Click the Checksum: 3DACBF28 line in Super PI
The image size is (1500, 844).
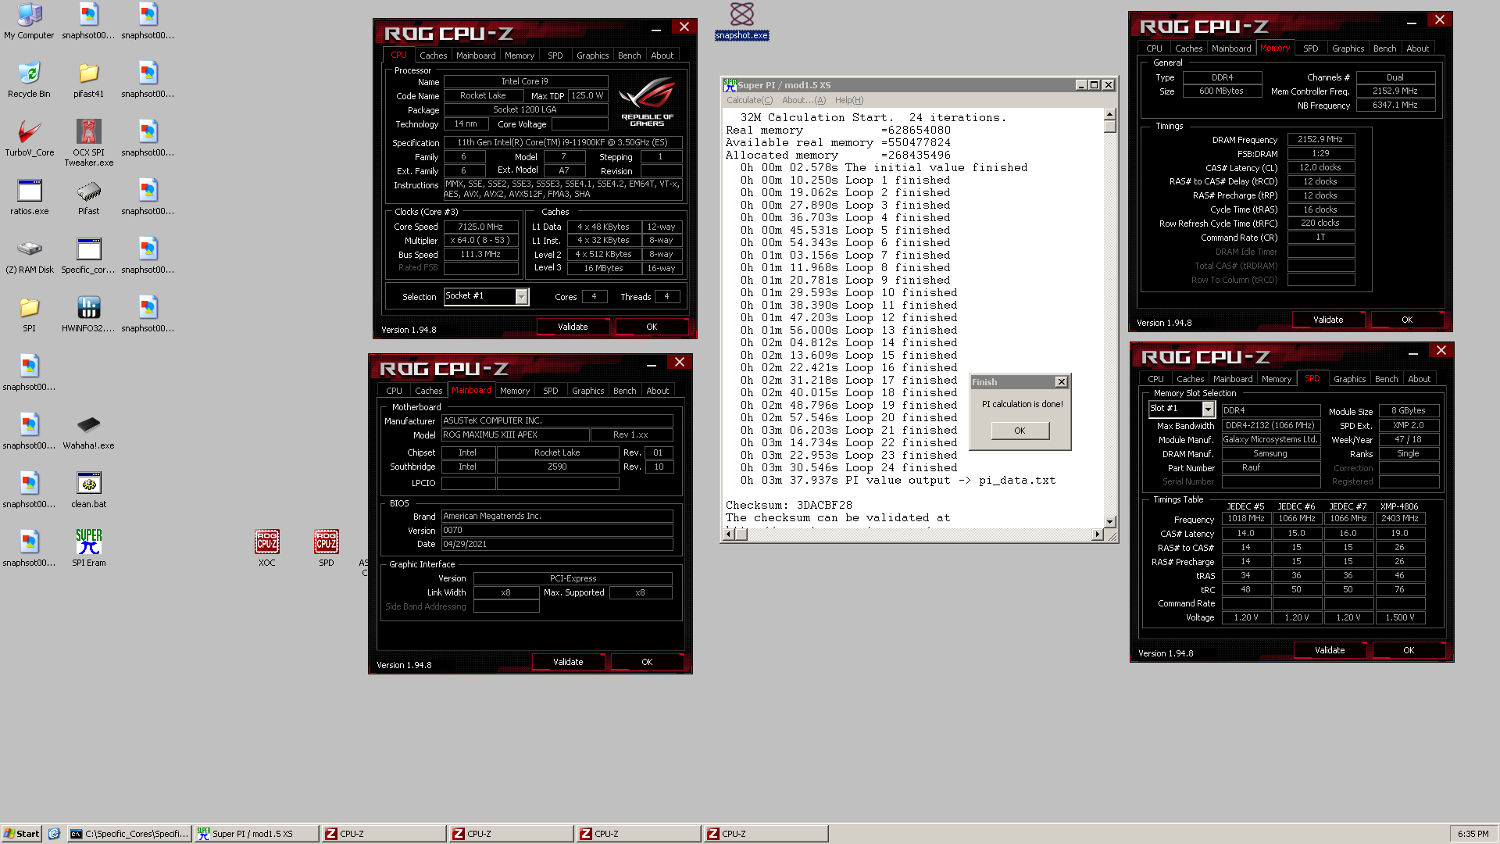pyautogui.click(x=789, y=506)
